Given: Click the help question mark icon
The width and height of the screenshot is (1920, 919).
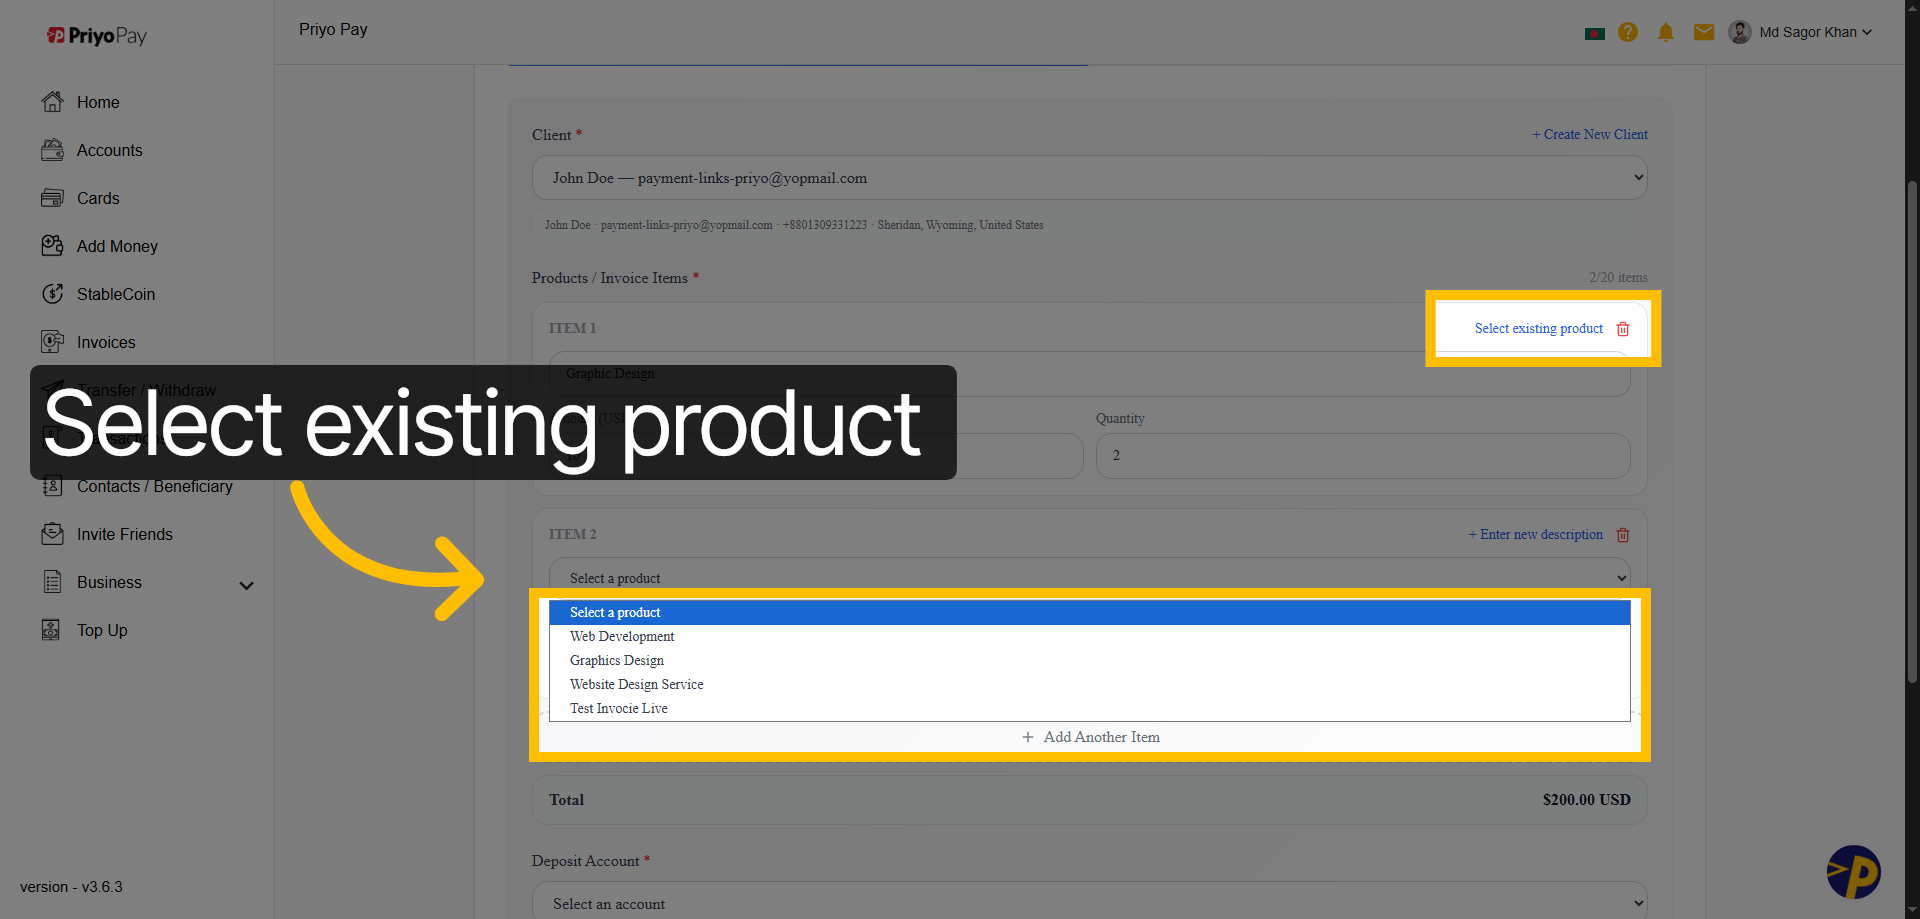Looking at the screenshot, I should click(1628, 32).
